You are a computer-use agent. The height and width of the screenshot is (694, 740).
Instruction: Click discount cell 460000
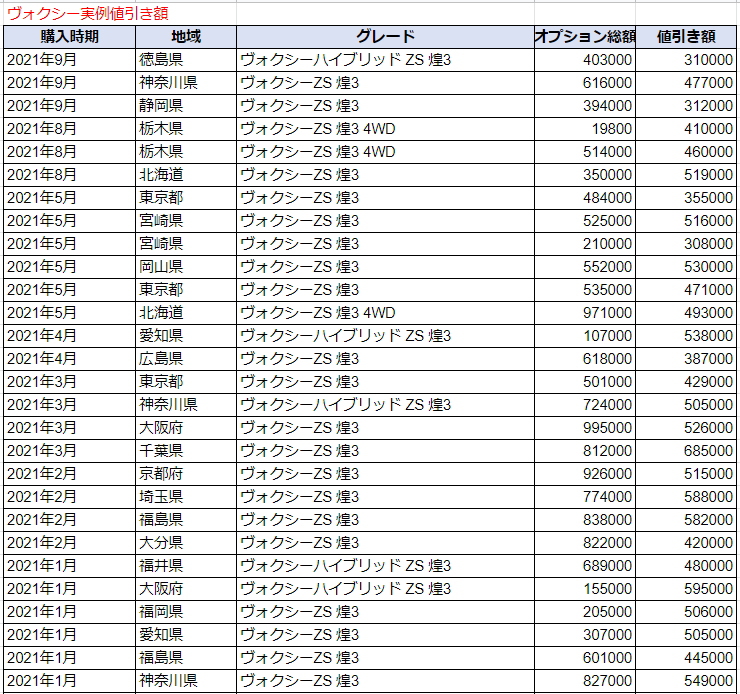pos(686,152)
